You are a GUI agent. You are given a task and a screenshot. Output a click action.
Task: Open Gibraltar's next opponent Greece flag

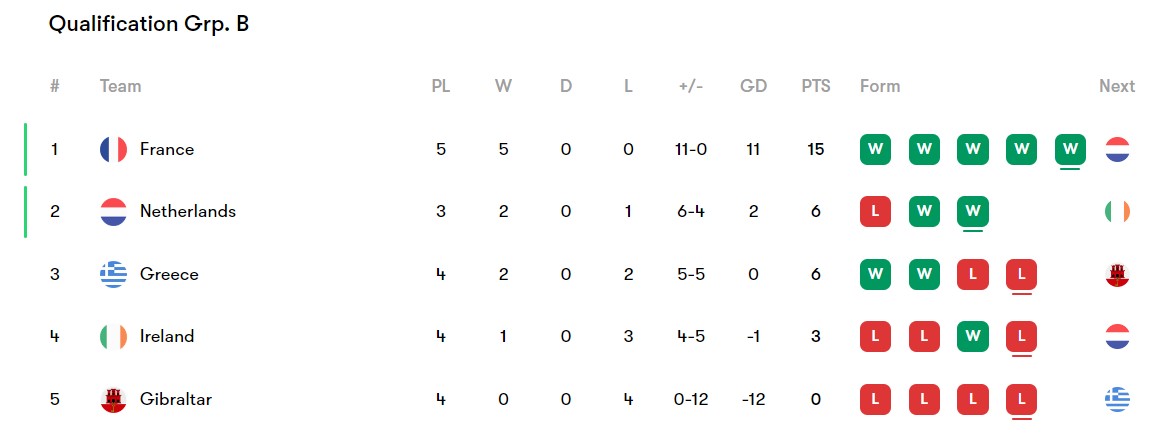[x=1117, y=399]
